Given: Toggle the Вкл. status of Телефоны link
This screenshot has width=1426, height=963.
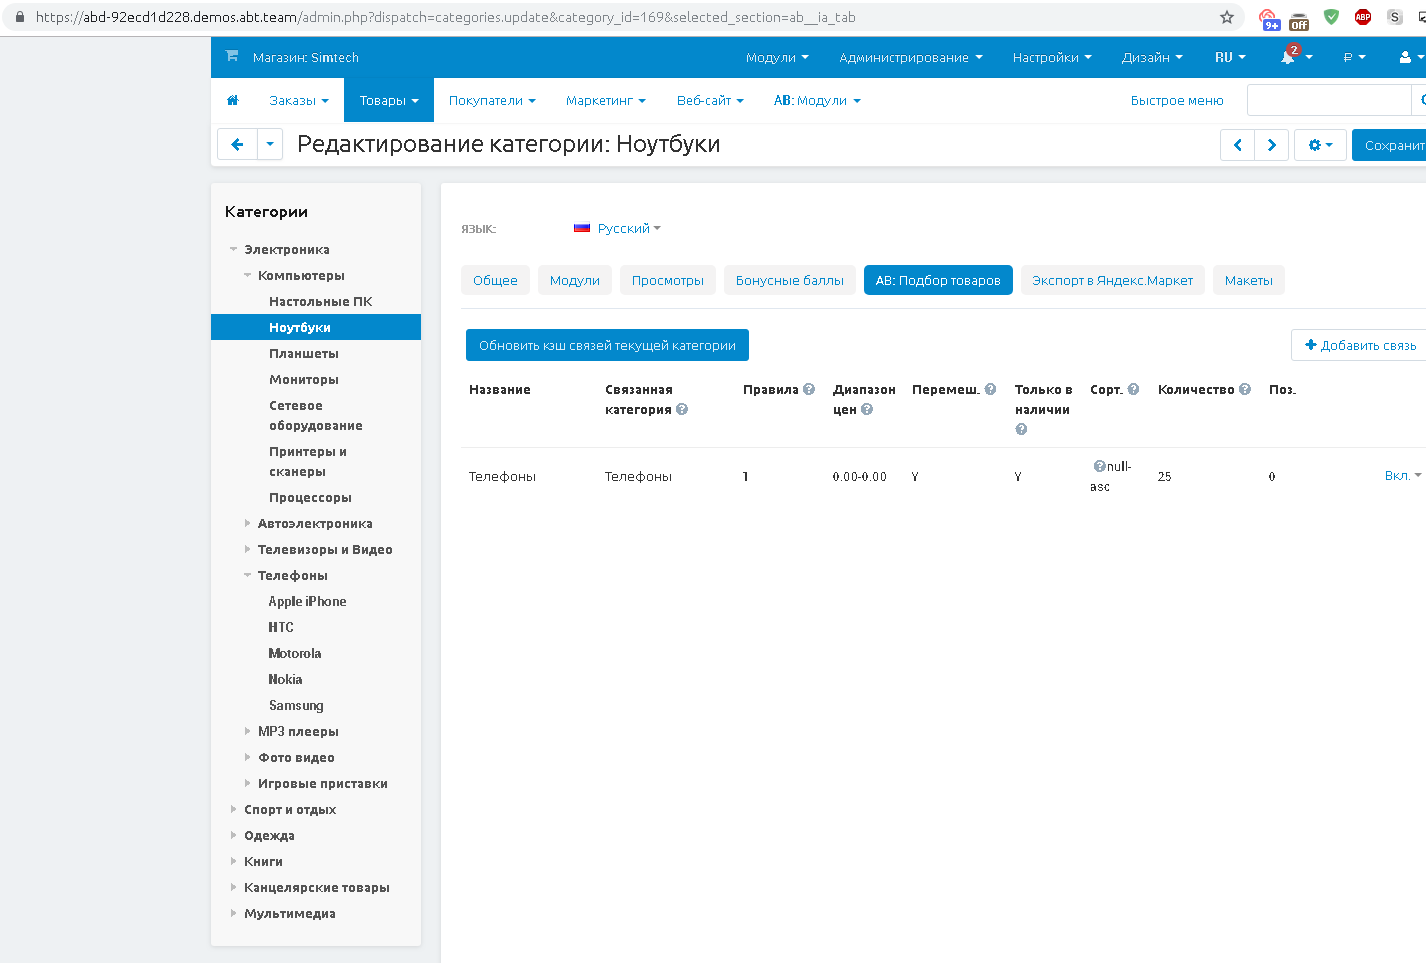Looking at the screenshot, I should pos(1402,475).
